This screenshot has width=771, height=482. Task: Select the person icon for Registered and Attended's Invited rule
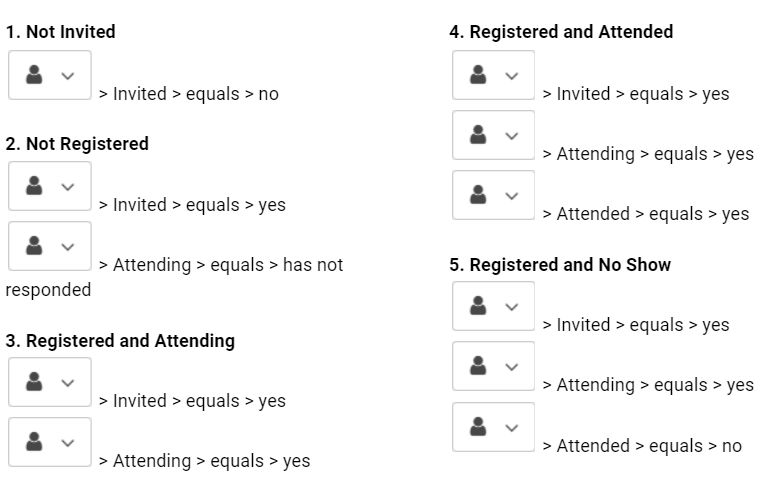[478, 75]
